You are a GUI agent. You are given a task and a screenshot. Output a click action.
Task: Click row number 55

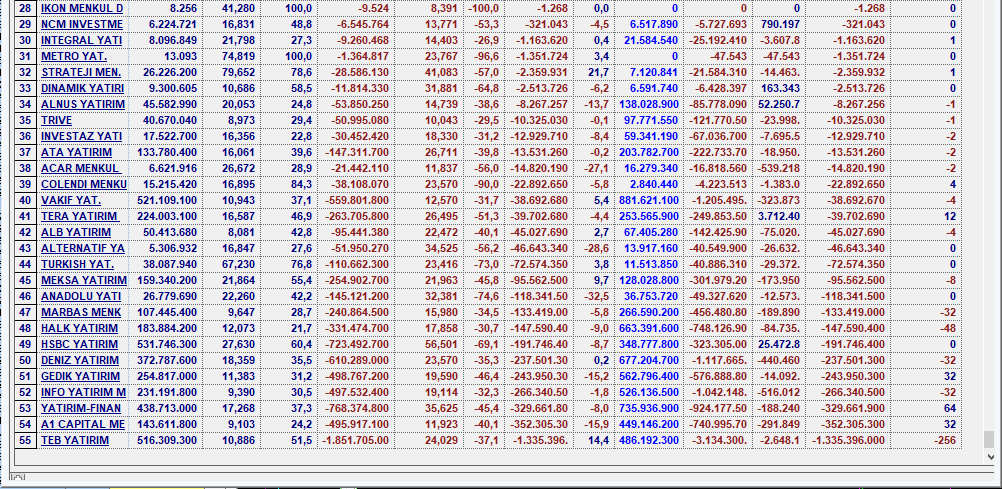coord(26,440)
